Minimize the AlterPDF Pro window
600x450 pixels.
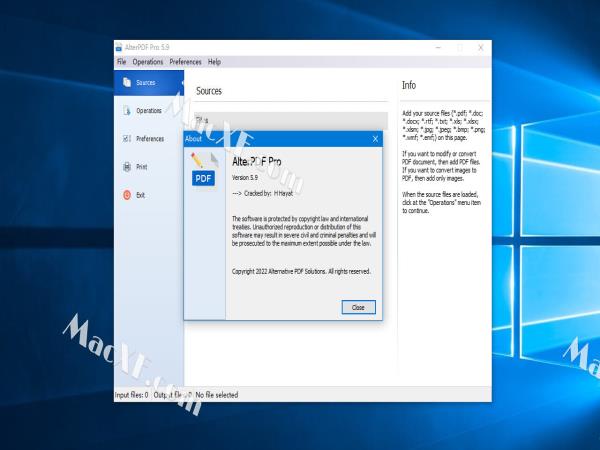coord(439,47)
